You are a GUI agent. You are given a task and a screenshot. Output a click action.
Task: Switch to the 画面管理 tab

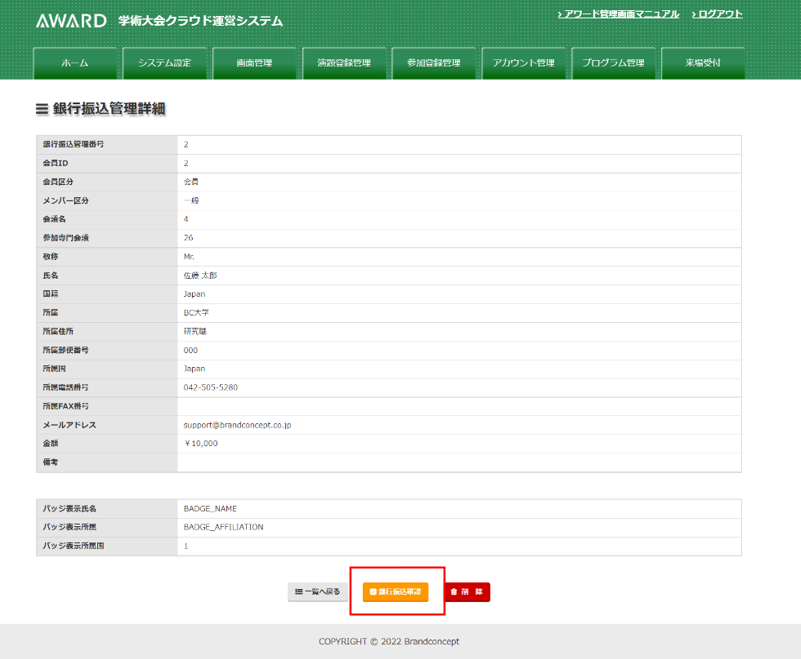tap(254, 63)
